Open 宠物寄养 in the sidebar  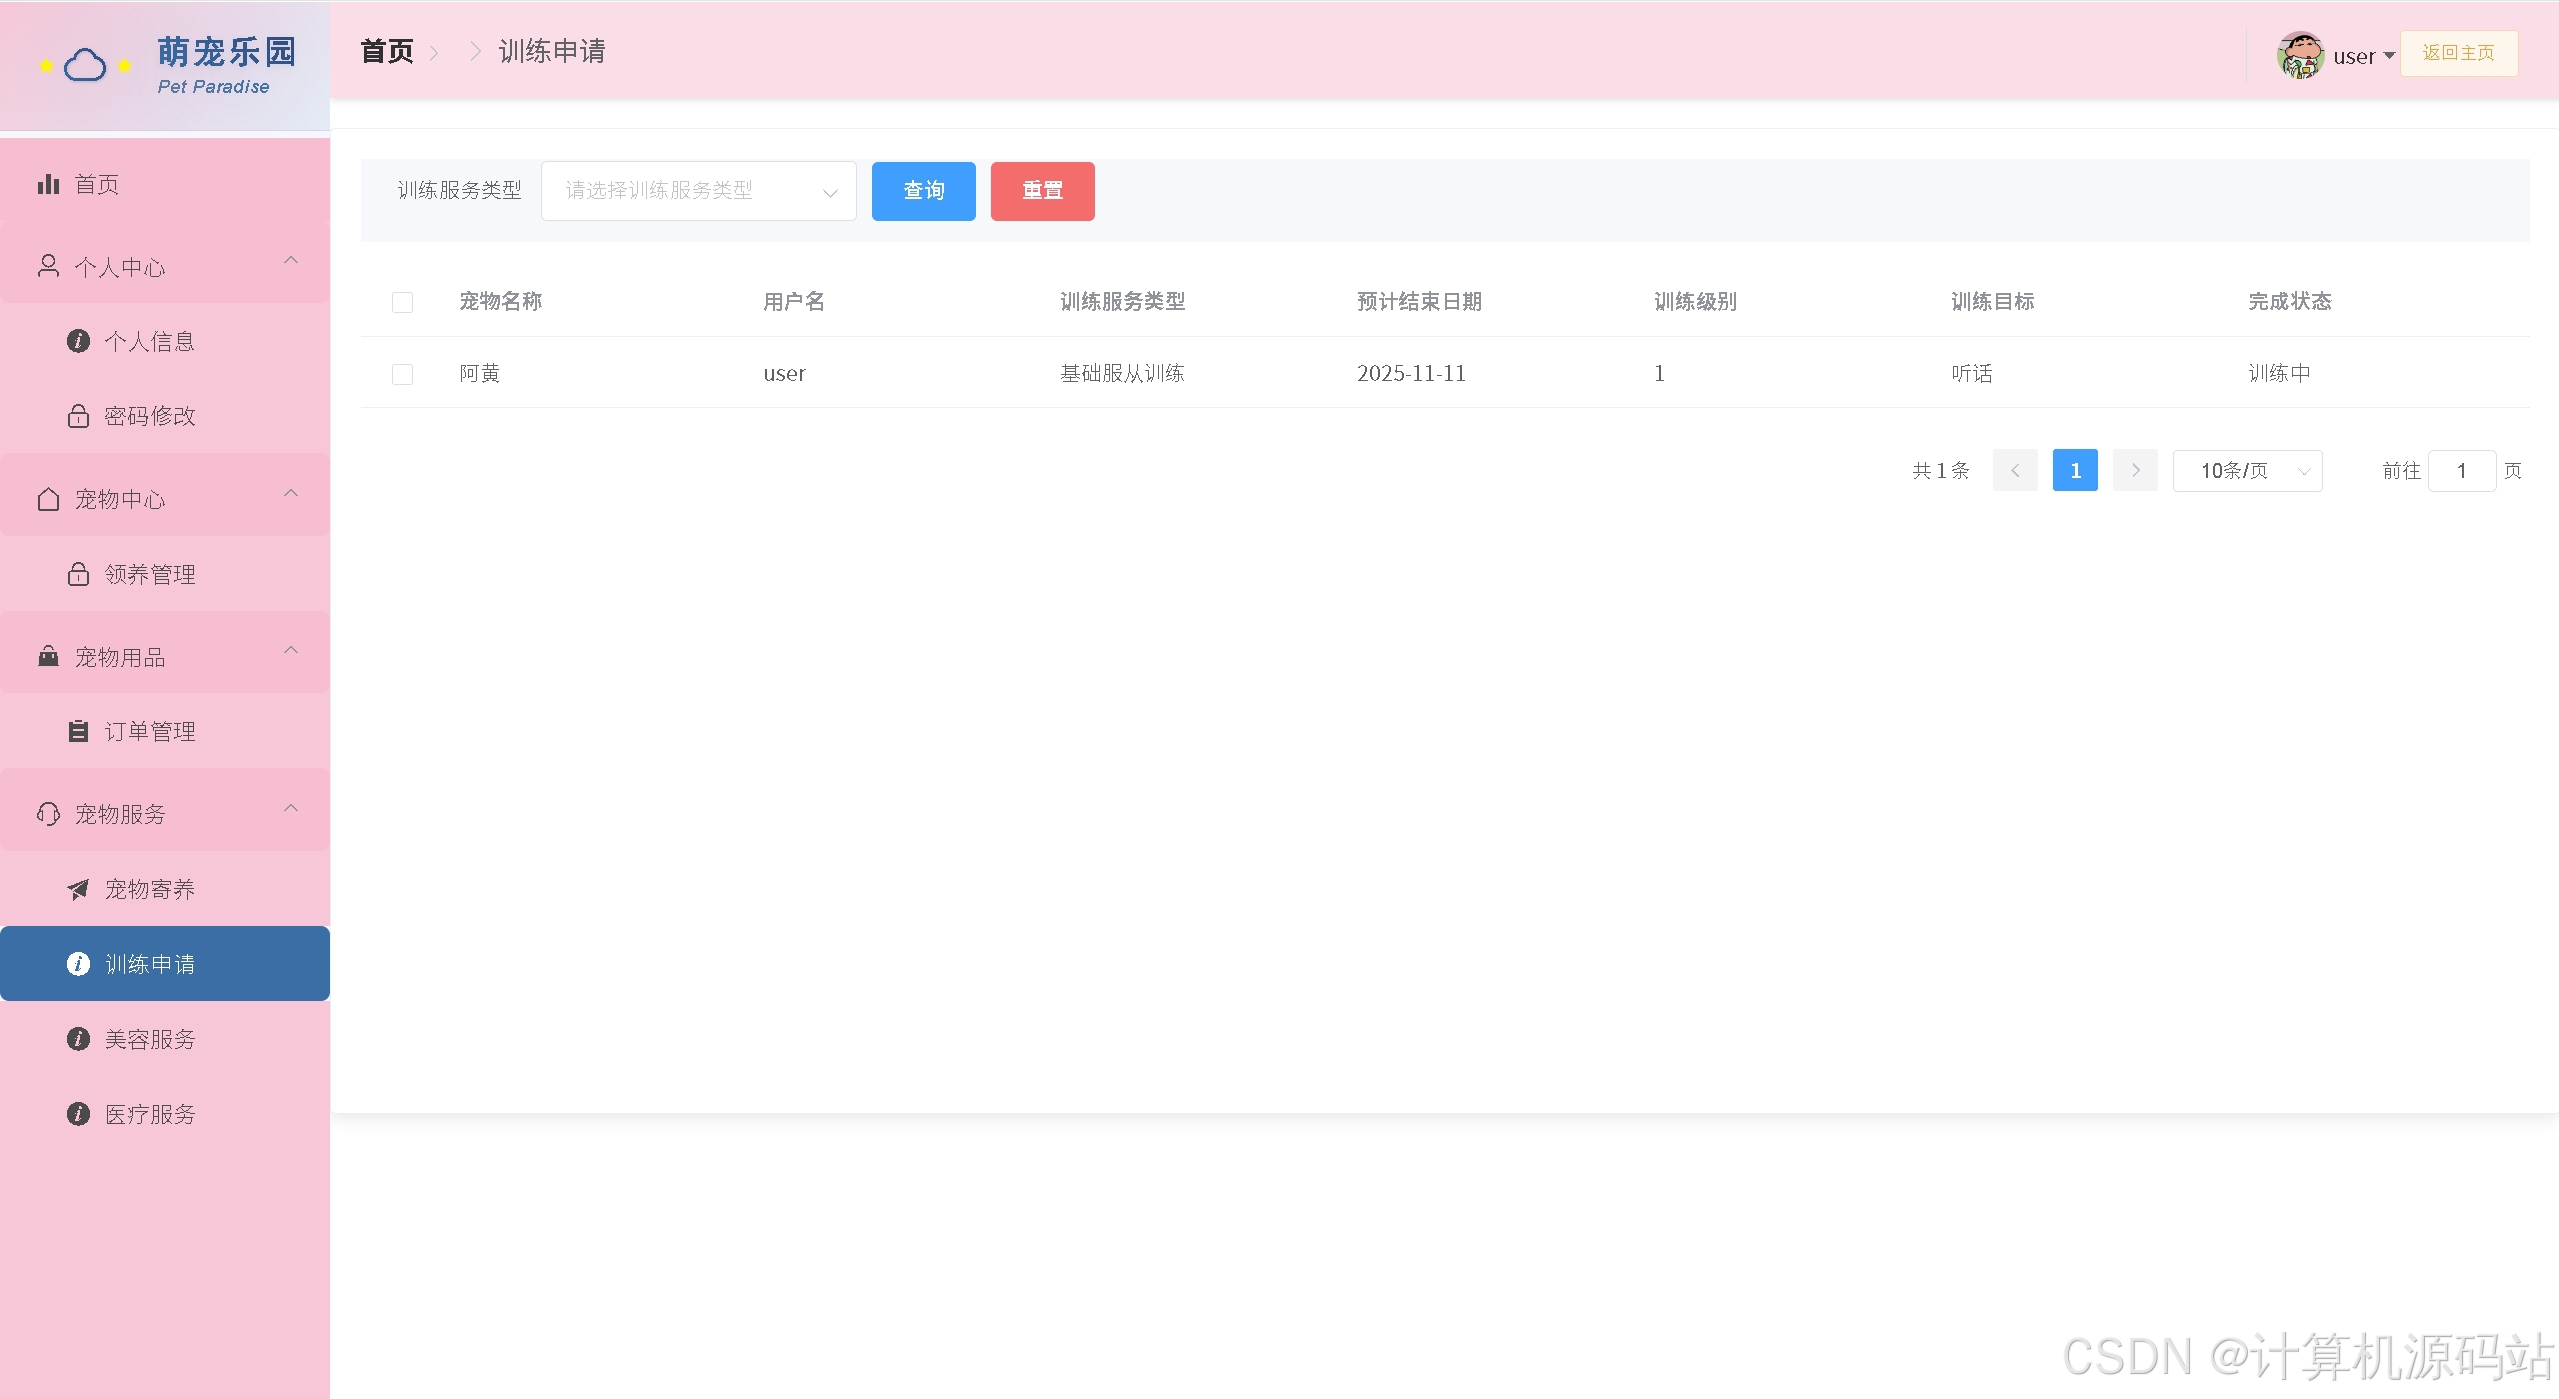pos(165,889)
